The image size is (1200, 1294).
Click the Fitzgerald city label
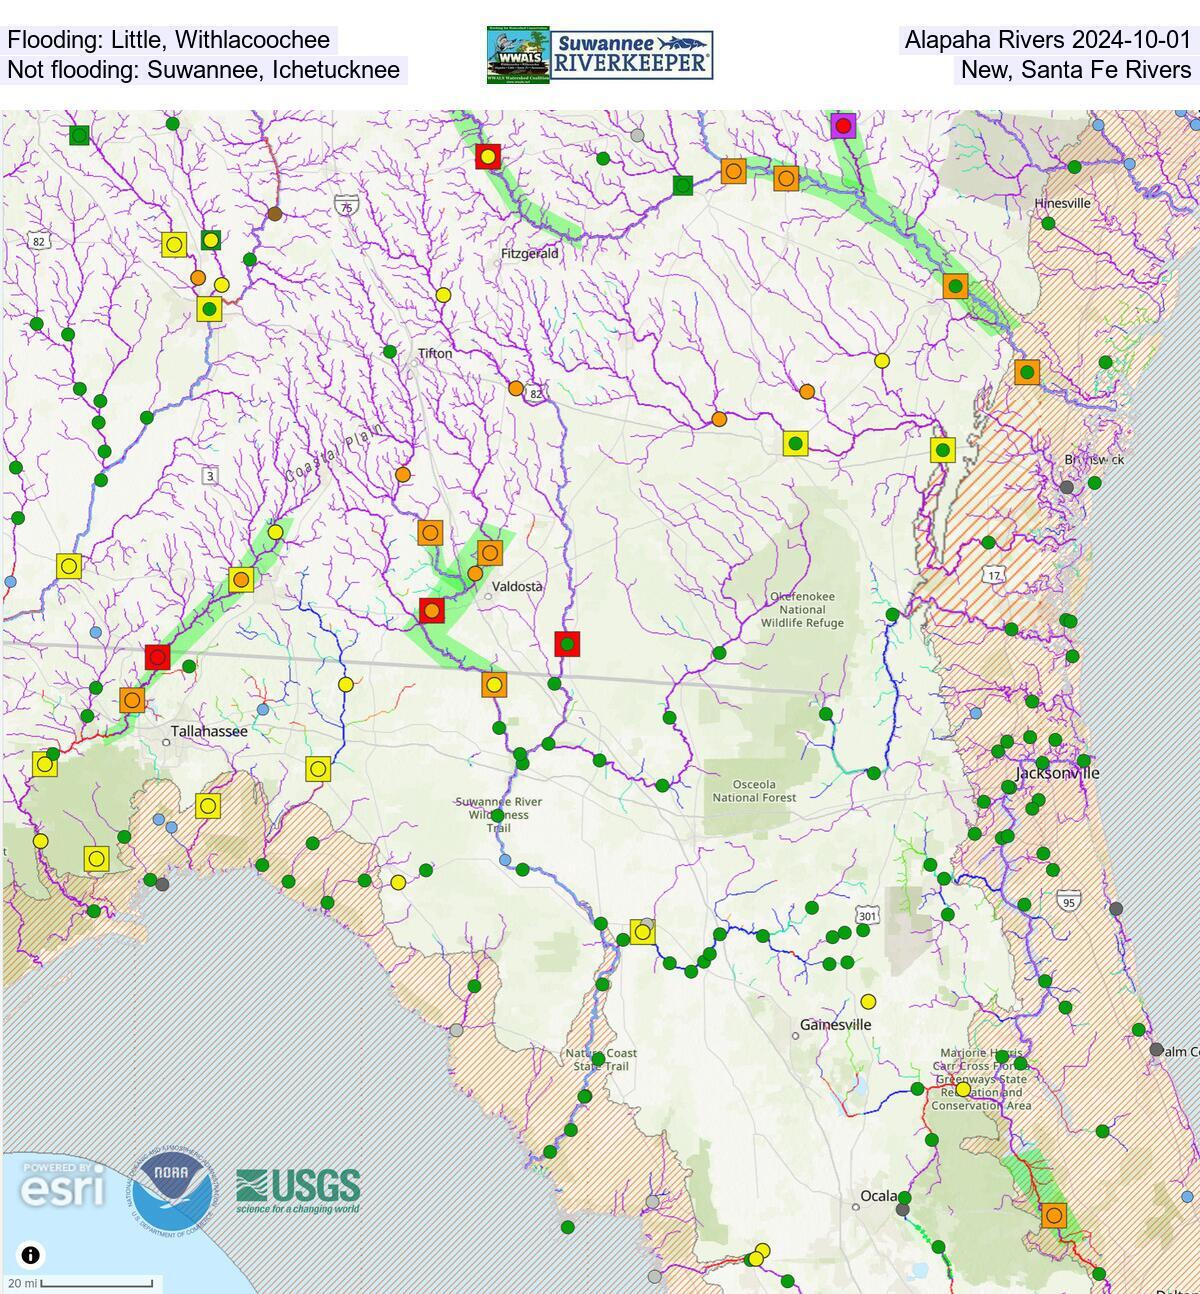pyautogui.click(x=530, y=254)
